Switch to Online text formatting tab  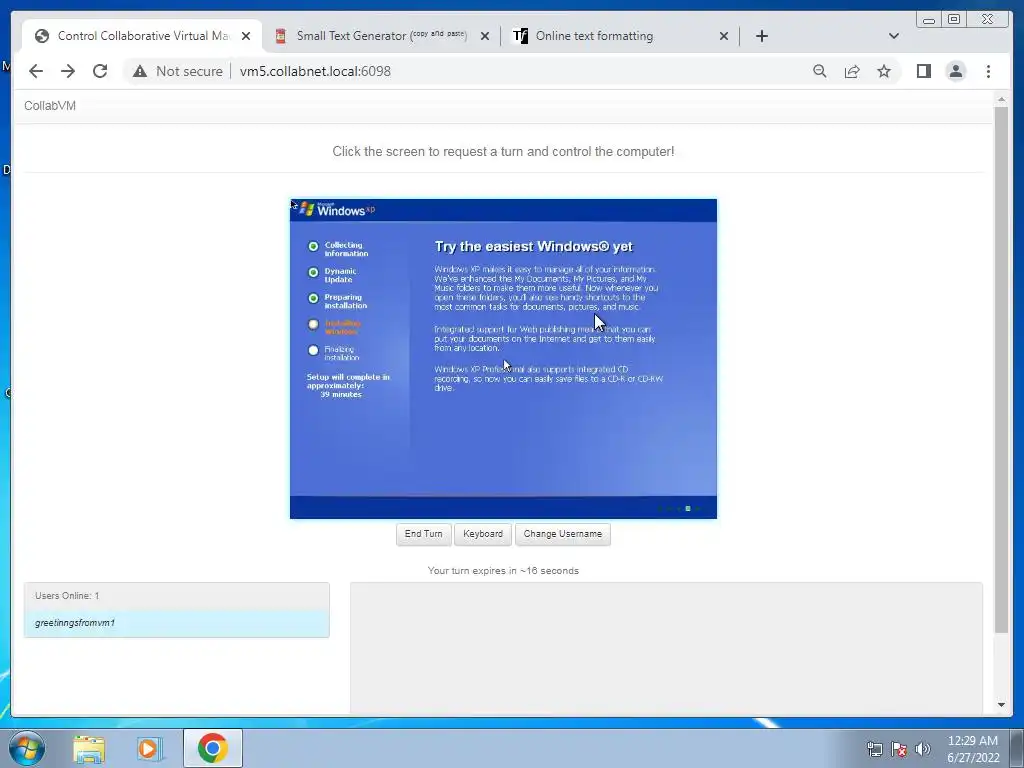[620, 36]
